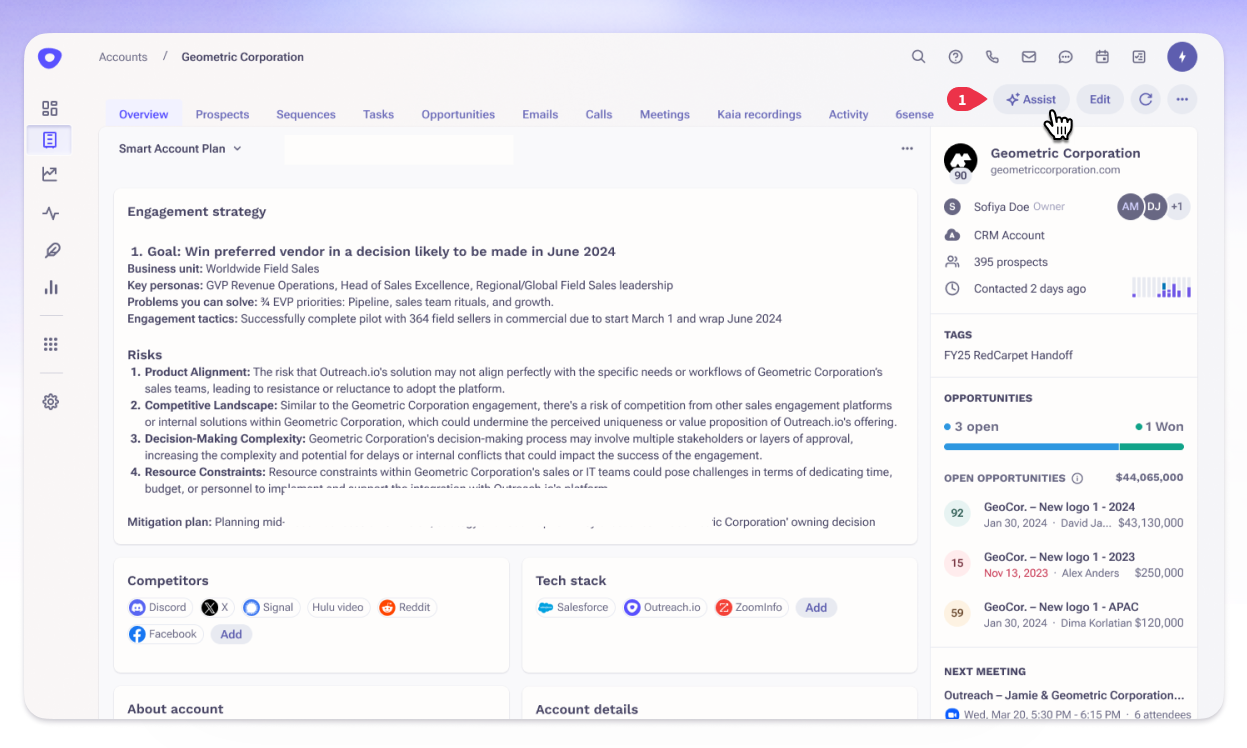Open the user avatar lightning icon
Image resolution: width=1247 pixels, height=748 pixels.
point(1182,57)
